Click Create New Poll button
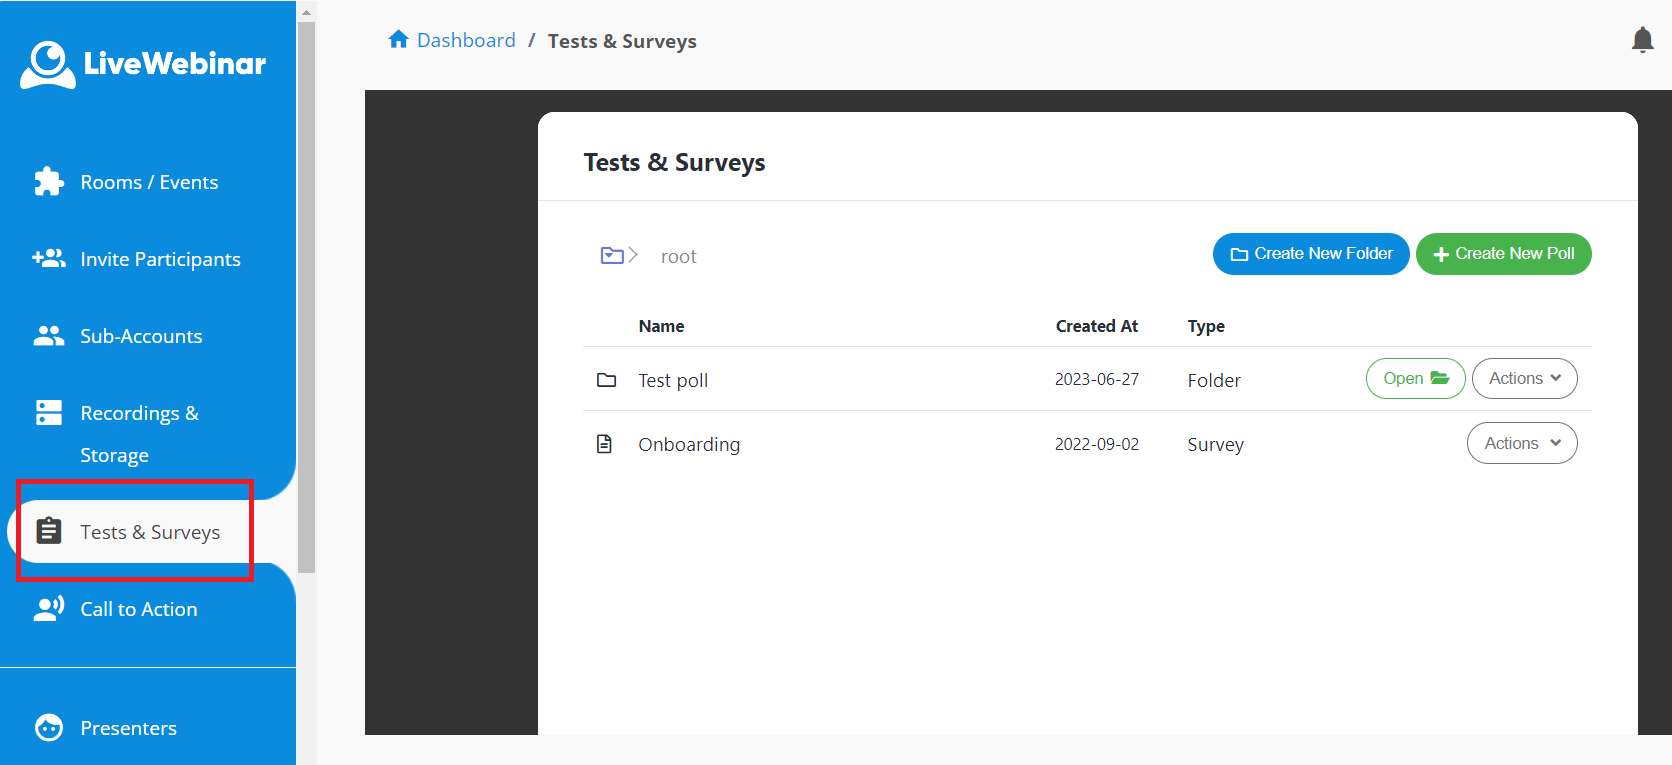 tap(1503, 254)
